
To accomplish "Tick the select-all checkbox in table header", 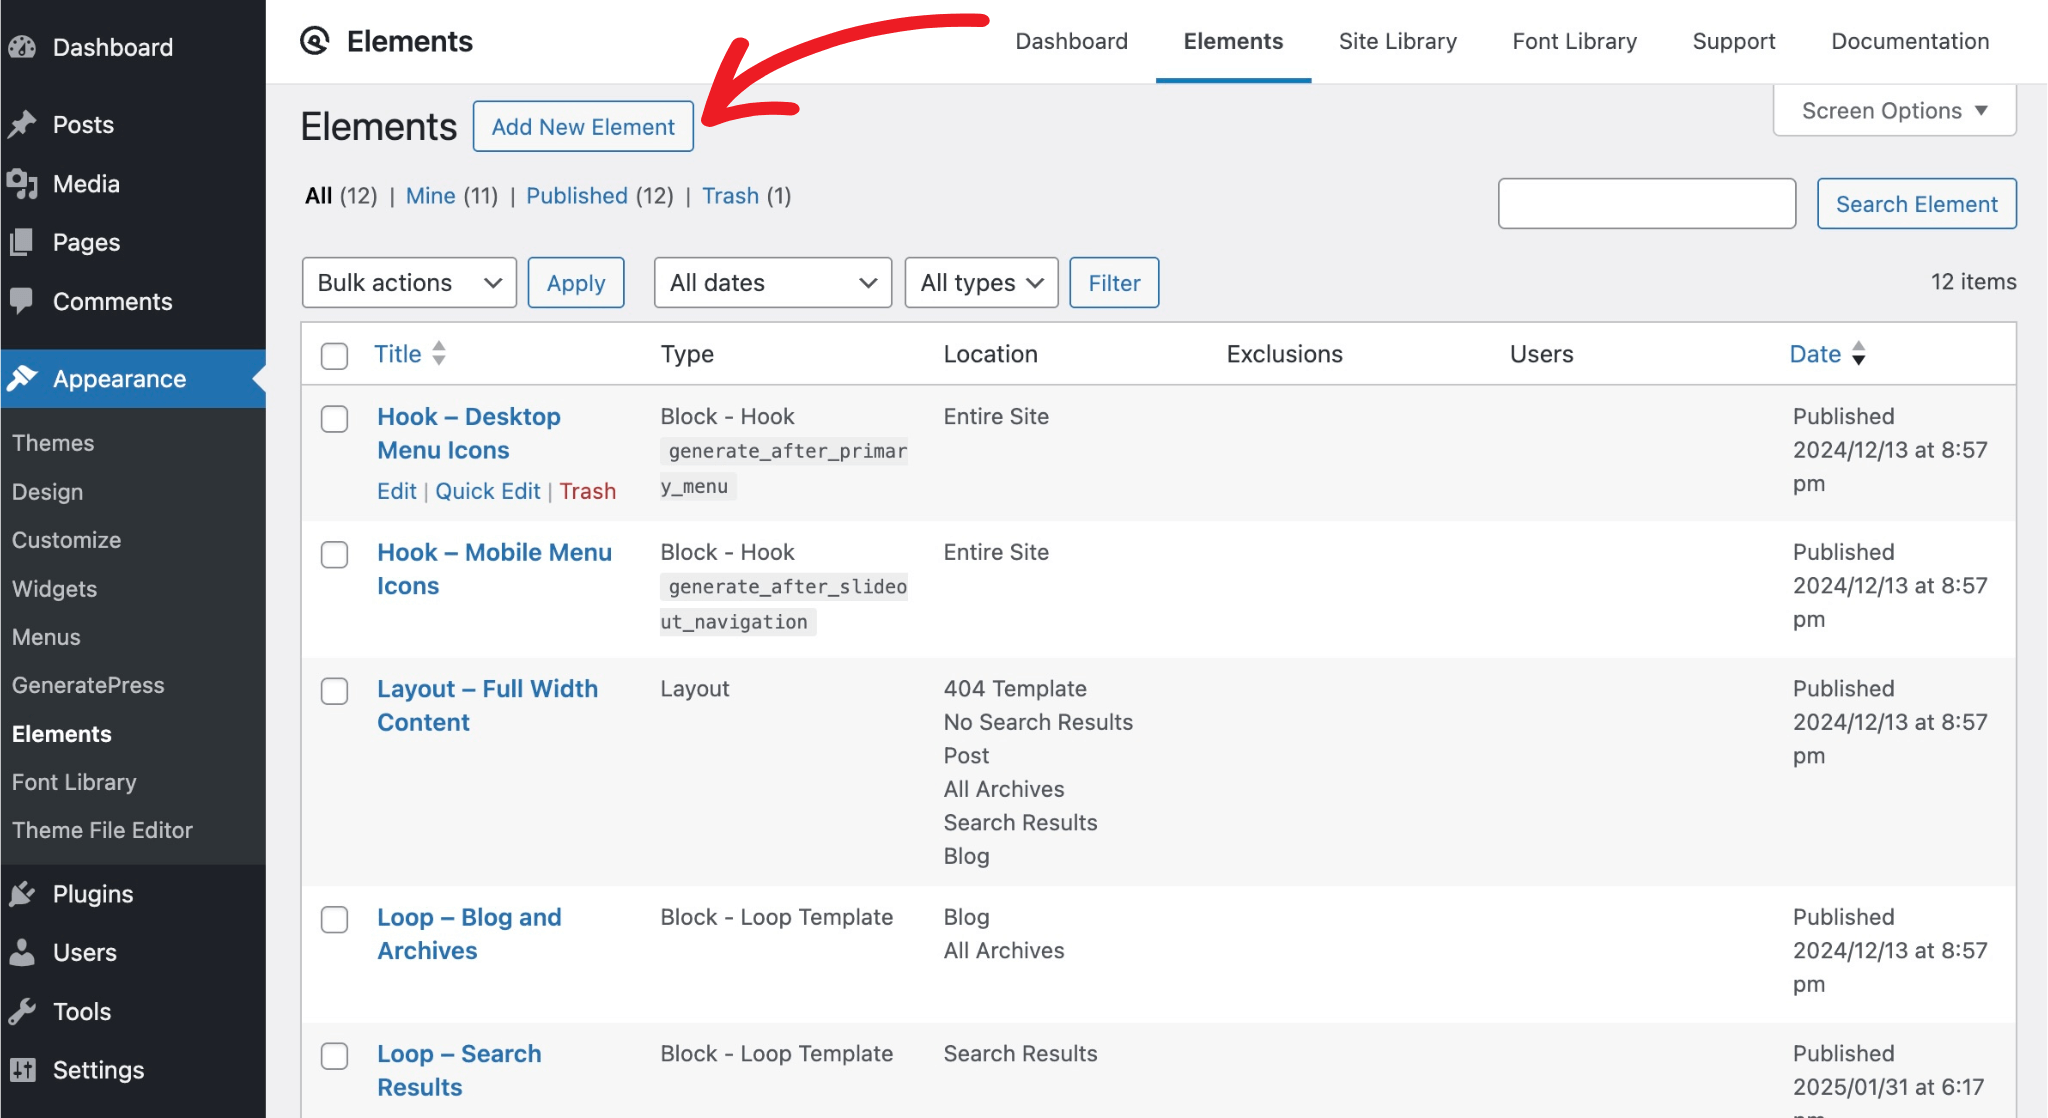I will [334, 356].
